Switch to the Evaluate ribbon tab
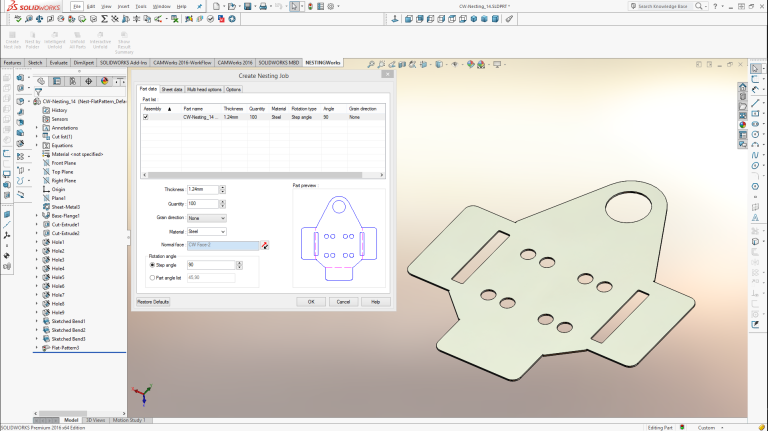 point(58,63)
